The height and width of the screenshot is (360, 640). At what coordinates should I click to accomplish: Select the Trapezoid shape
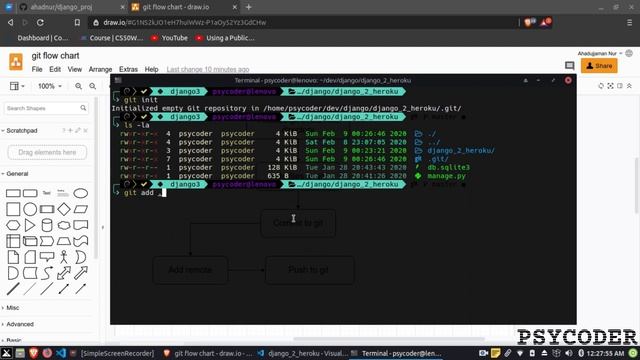(x=64, y=241)
